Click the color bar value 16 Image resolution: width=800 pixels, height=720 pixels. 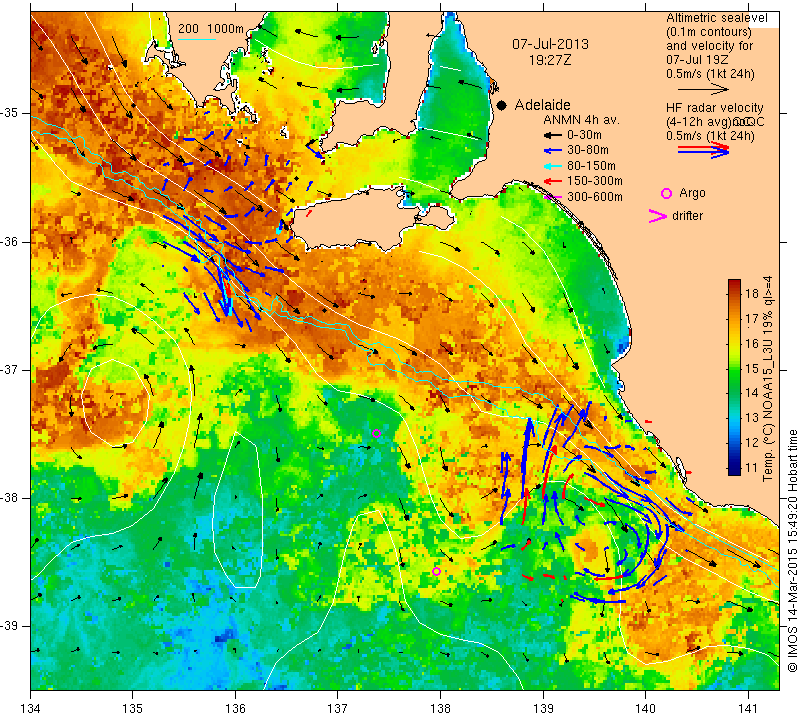[x=753, y=343]
